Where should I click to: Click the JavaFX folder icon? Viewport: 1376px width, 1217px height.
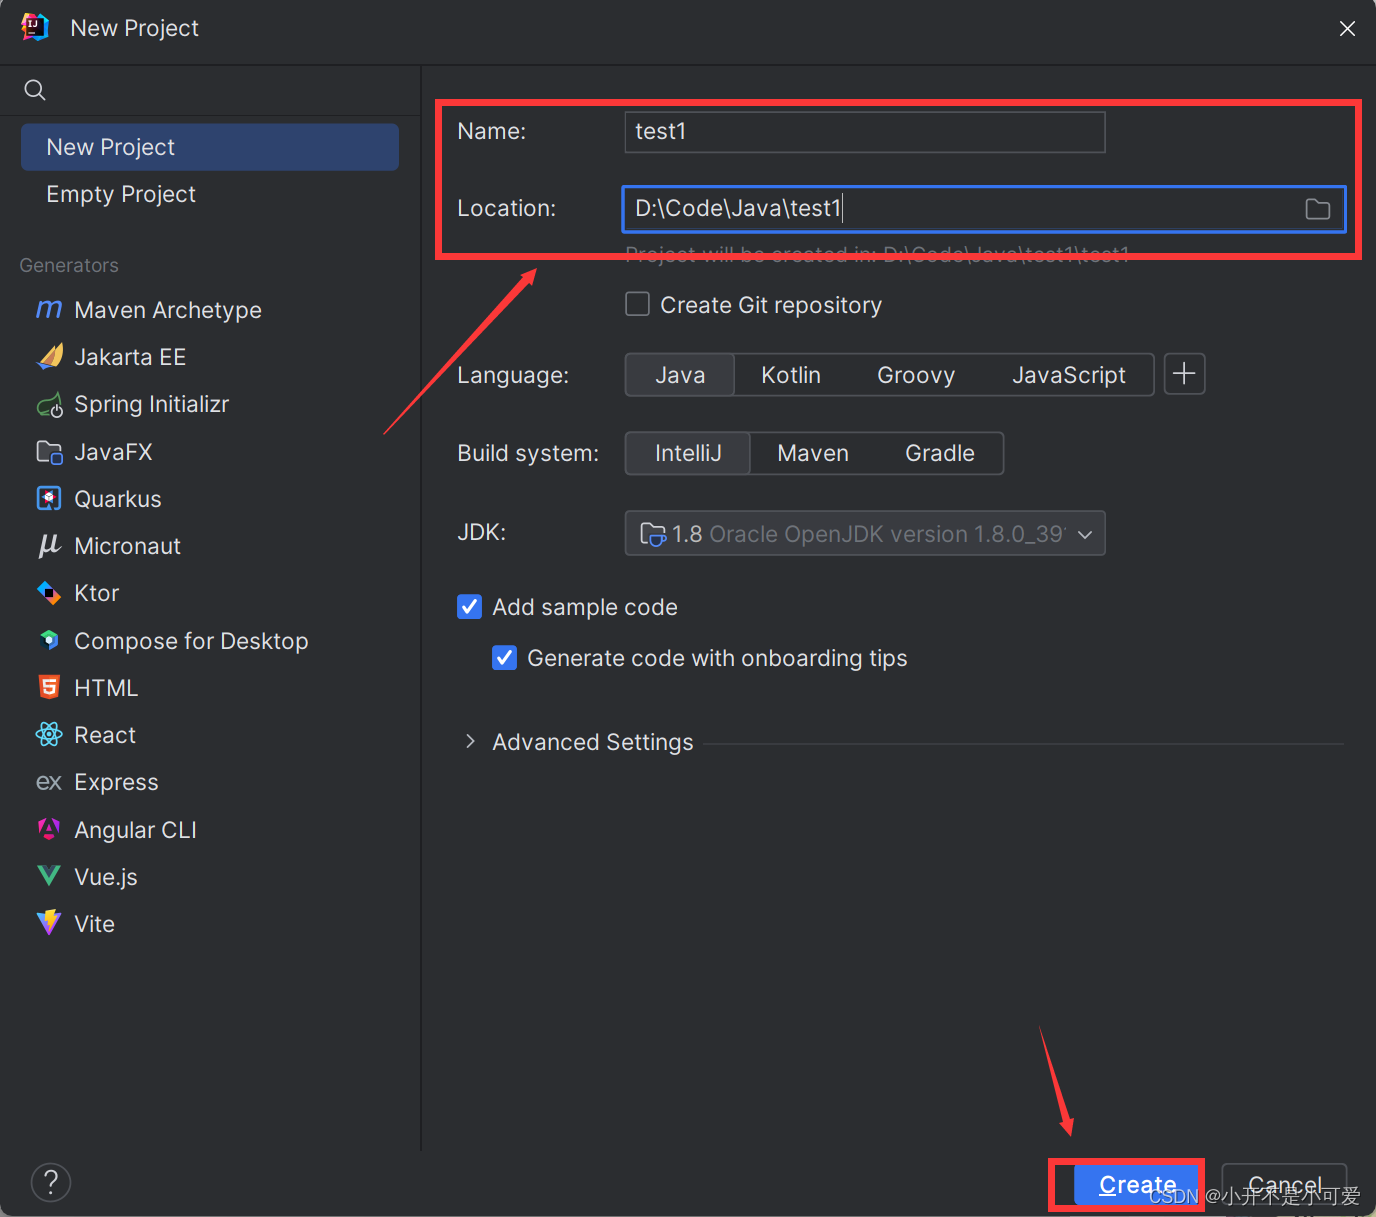(49, 452)
